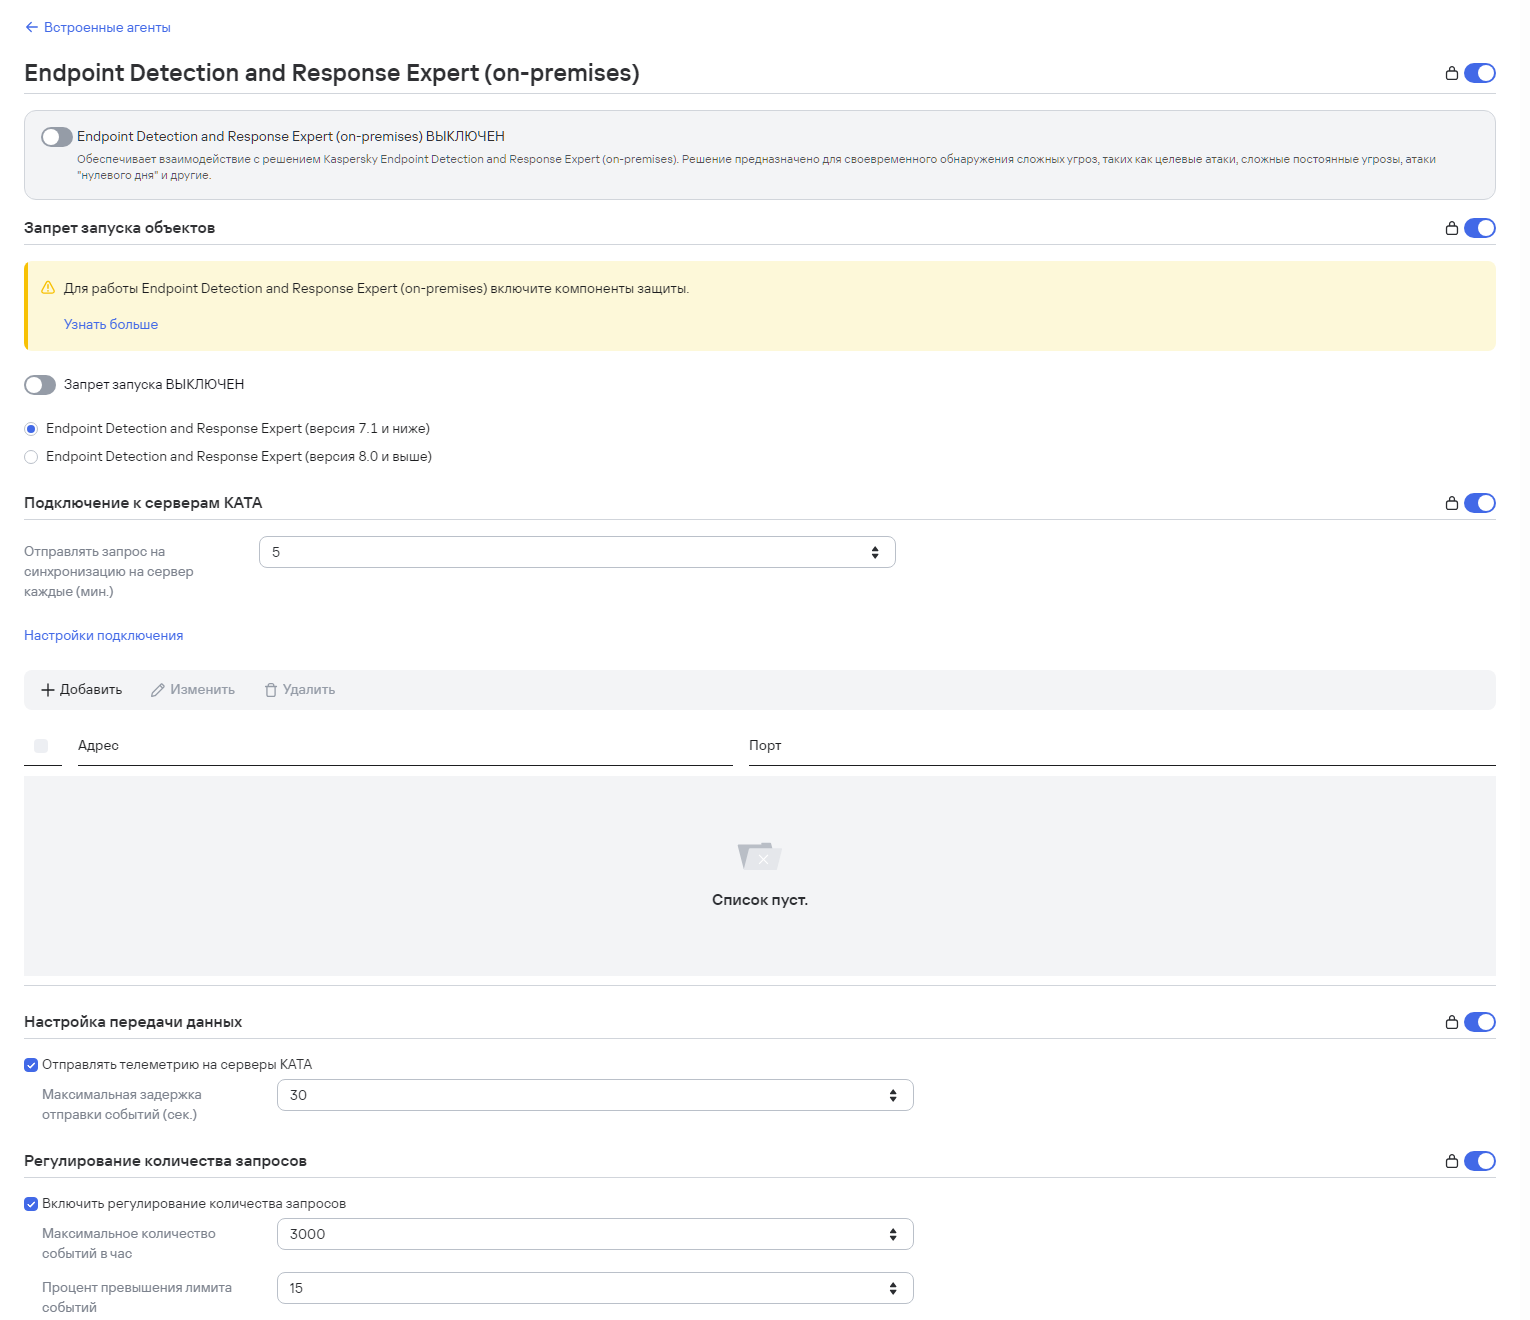Open Настройки подключения link
1530x1320 pixels.
104,635
